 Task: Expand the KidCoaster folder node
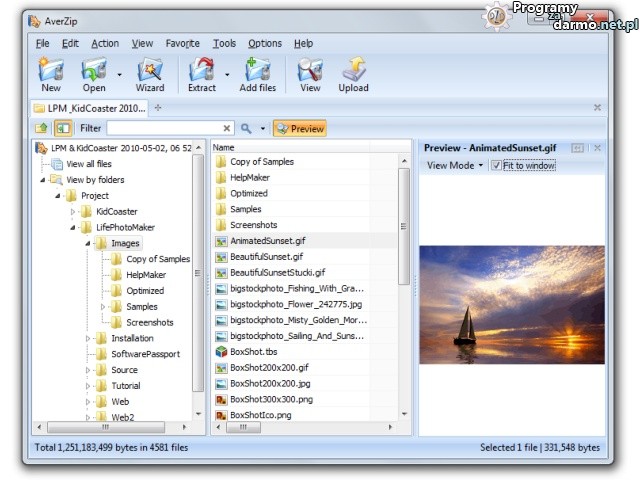click(73, 212)
